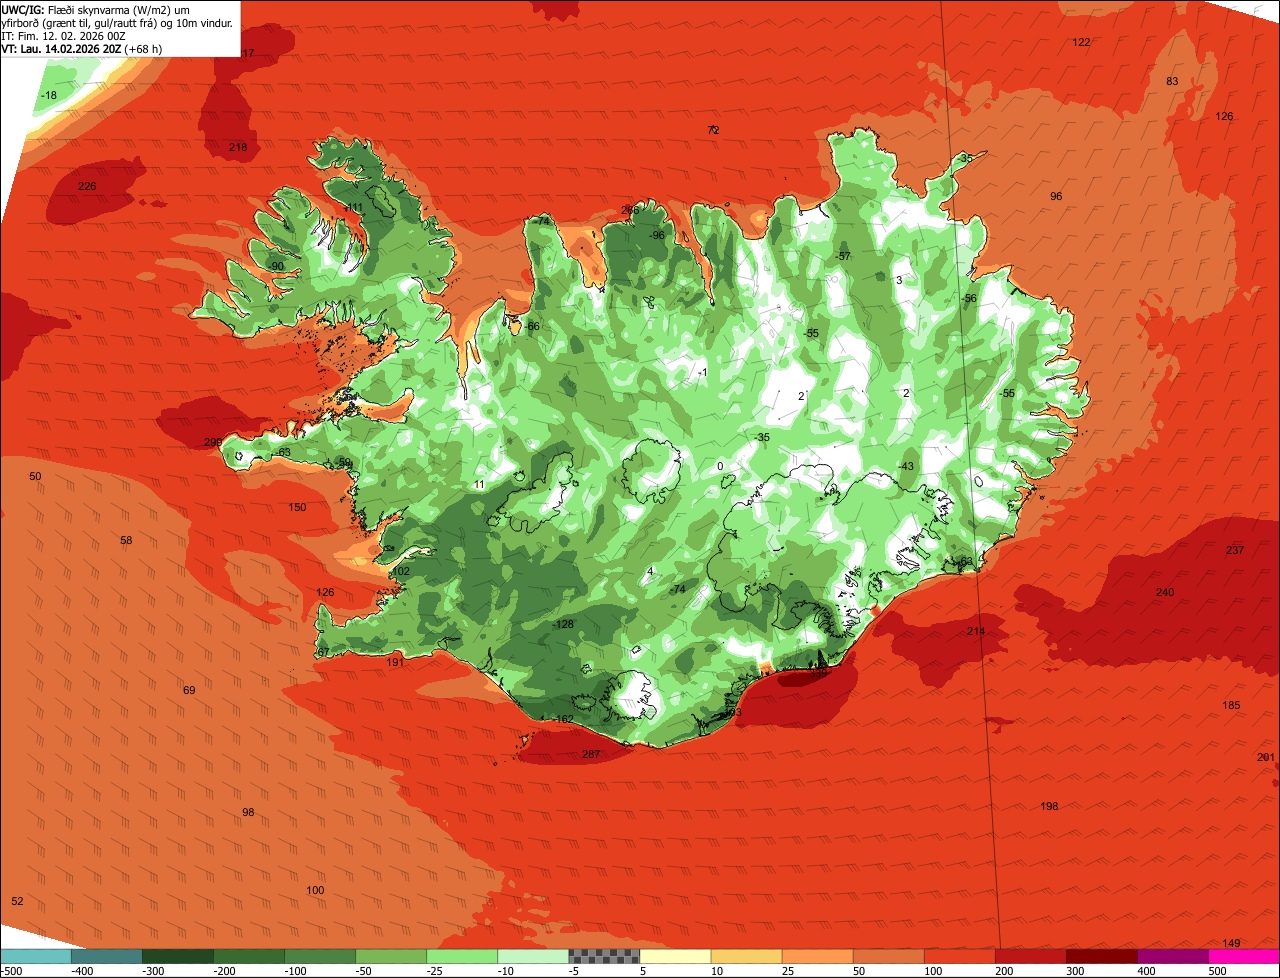
Task: Select the dark red 300 to 400 swatch
Action: pyautogui.click(x=1102, y=956)
